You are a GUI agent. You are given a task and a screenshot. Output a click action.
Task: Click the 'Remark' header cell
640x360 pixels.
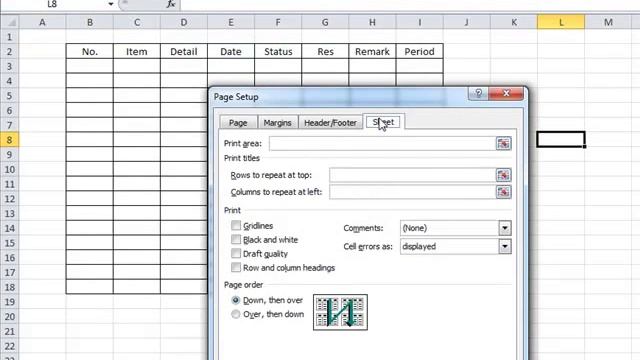tap(372, 51)
